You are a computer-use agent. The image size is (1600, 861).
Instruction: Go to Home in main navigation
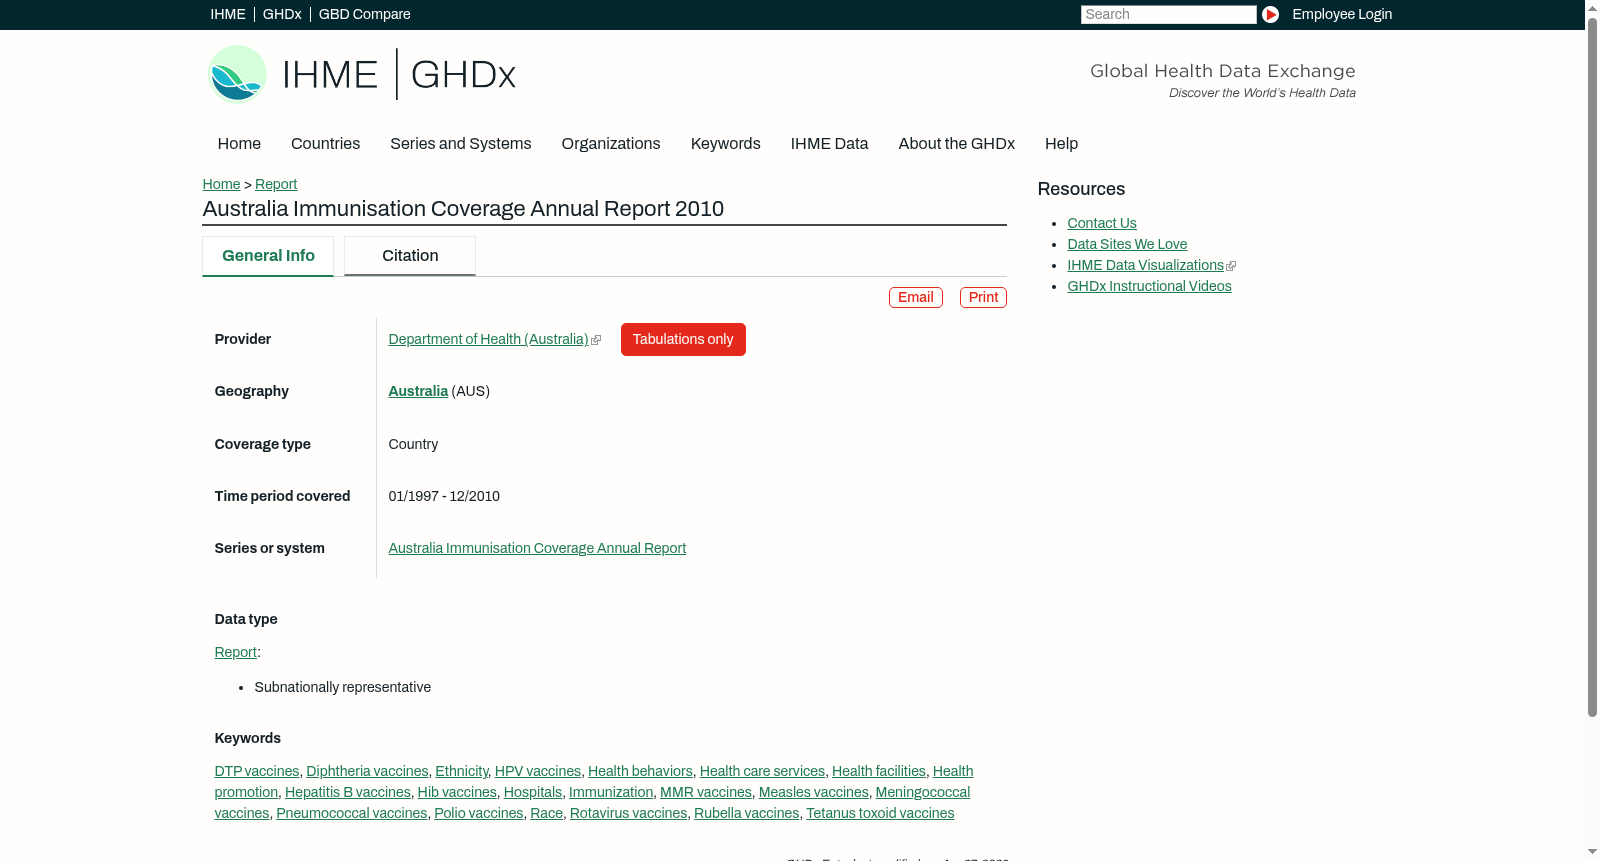point(239,144)
